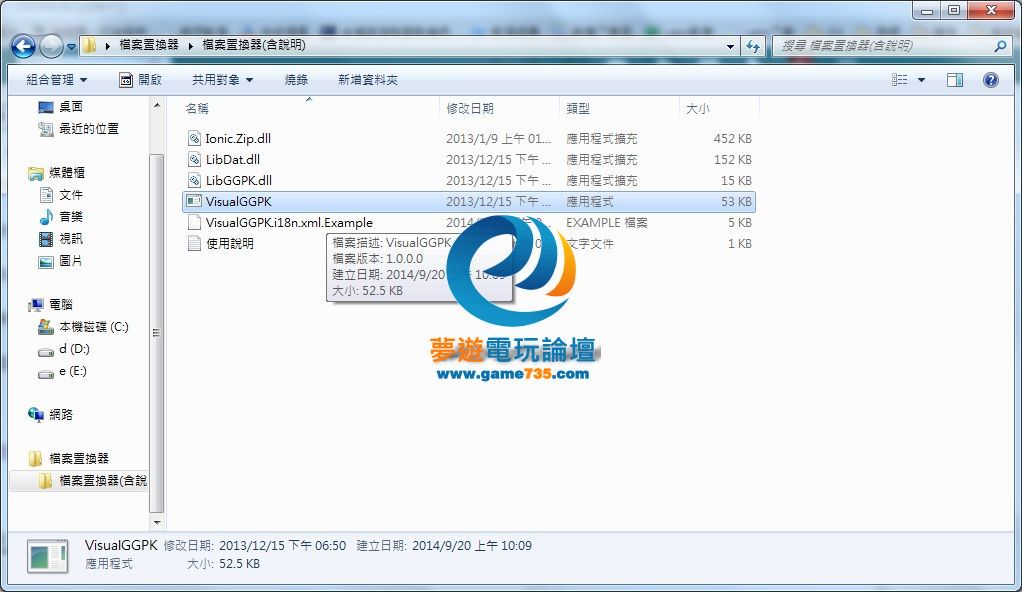Click 開啟 toolbar button
This screenshot has height=592, width=1022.
[x=140, y=80]
